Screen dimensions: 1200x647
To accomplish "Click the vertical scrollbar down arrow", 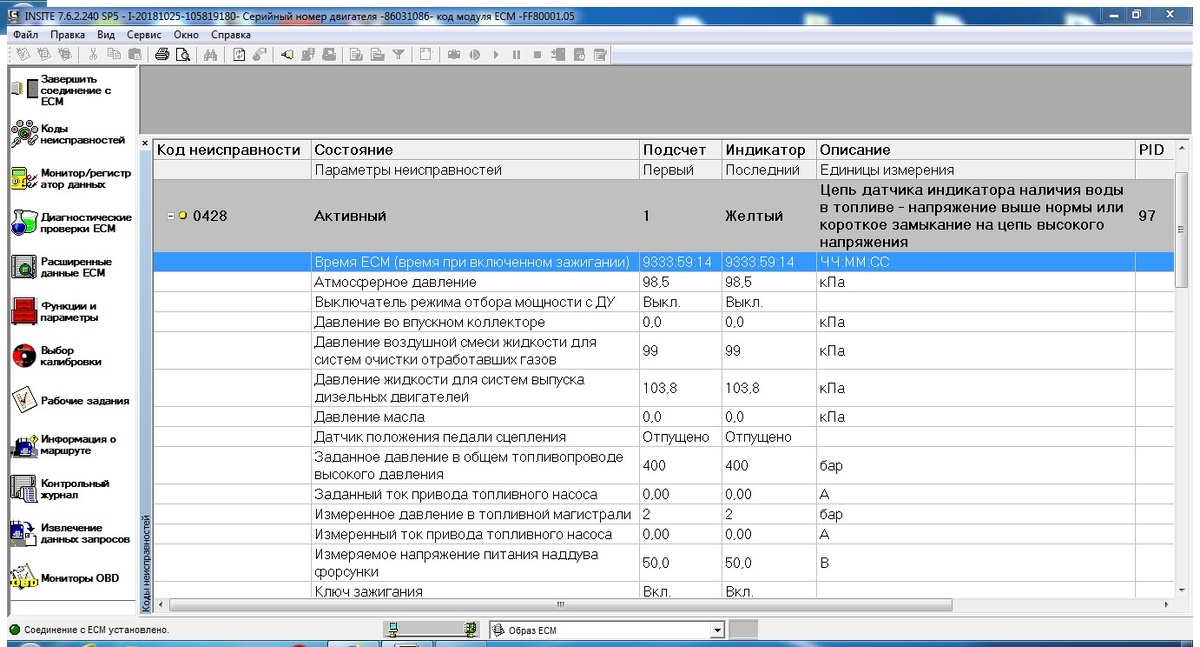I will click(1182, 592).
